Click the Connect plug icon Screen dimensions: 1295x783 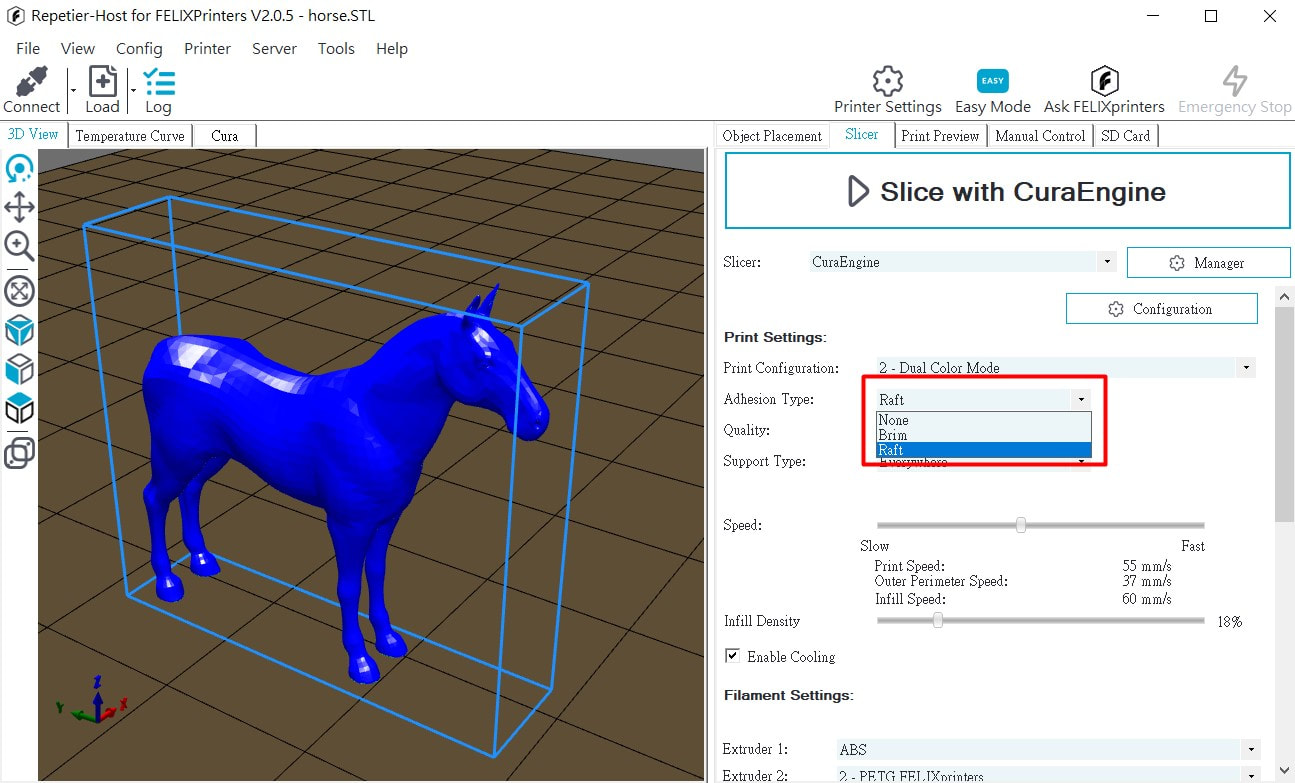coord(31,82)
